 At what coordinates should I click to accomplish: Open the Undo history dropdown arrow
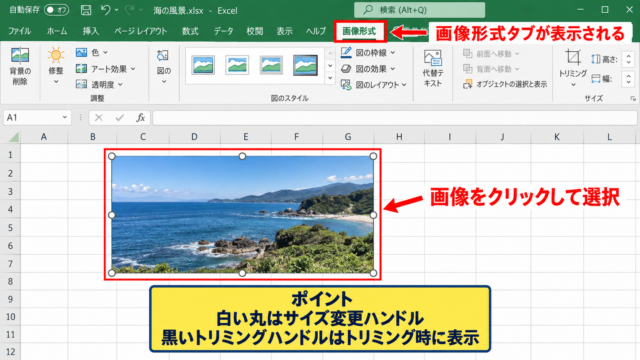(x=117, y=10)
